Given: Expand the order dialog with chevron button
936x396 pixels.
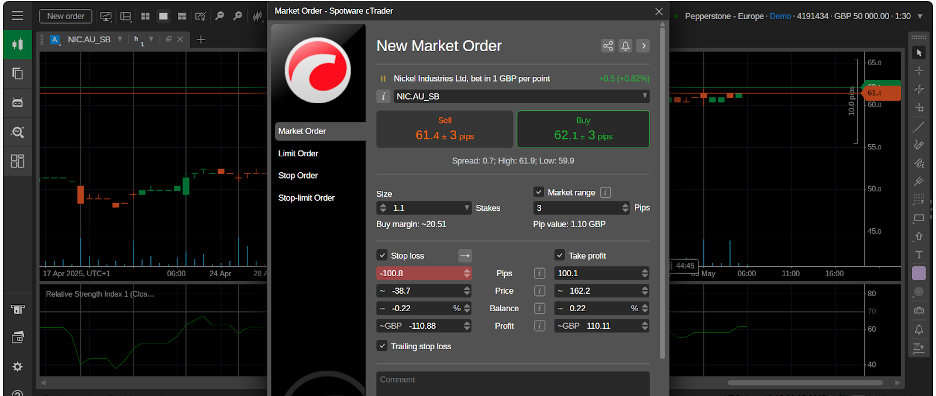Looking at the screenshot, I should point(643,46).
